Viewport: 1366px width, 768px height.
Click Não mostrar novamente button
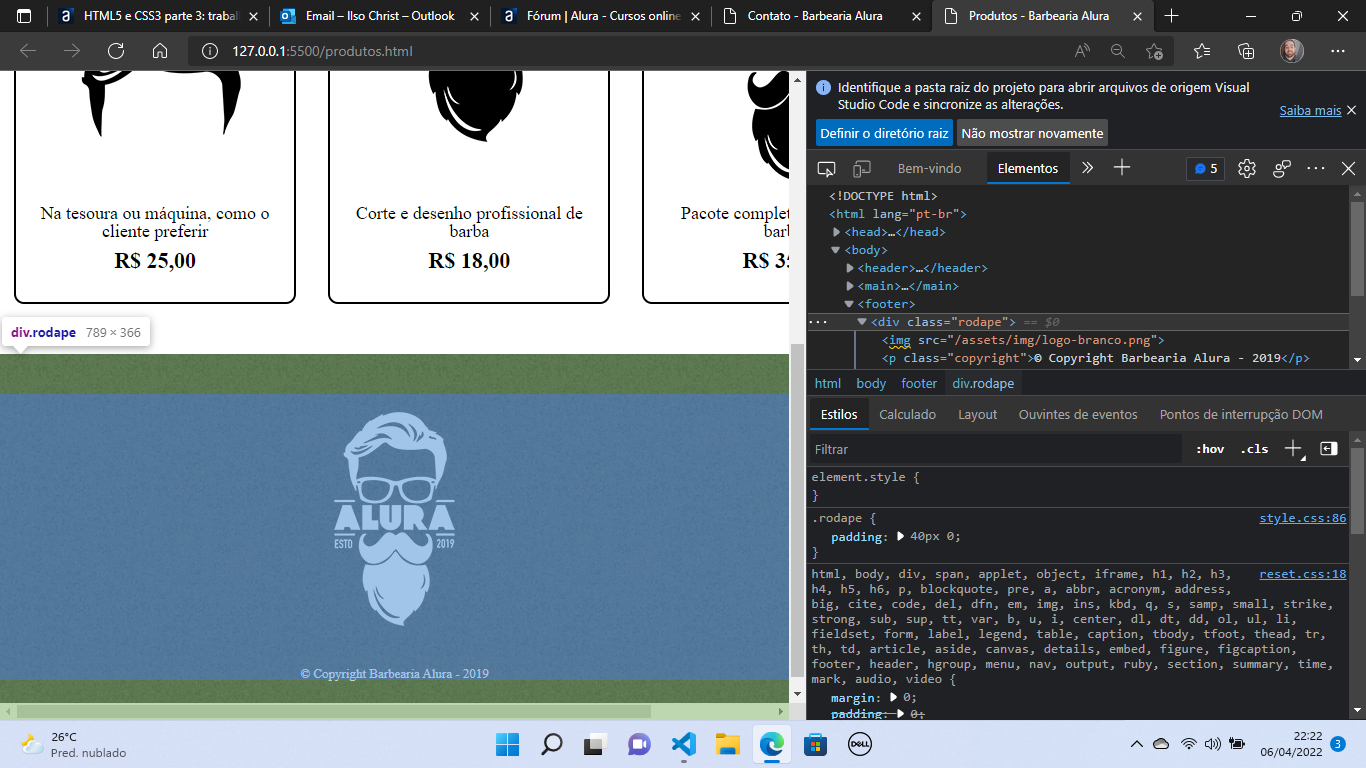tap(1032, 133)
